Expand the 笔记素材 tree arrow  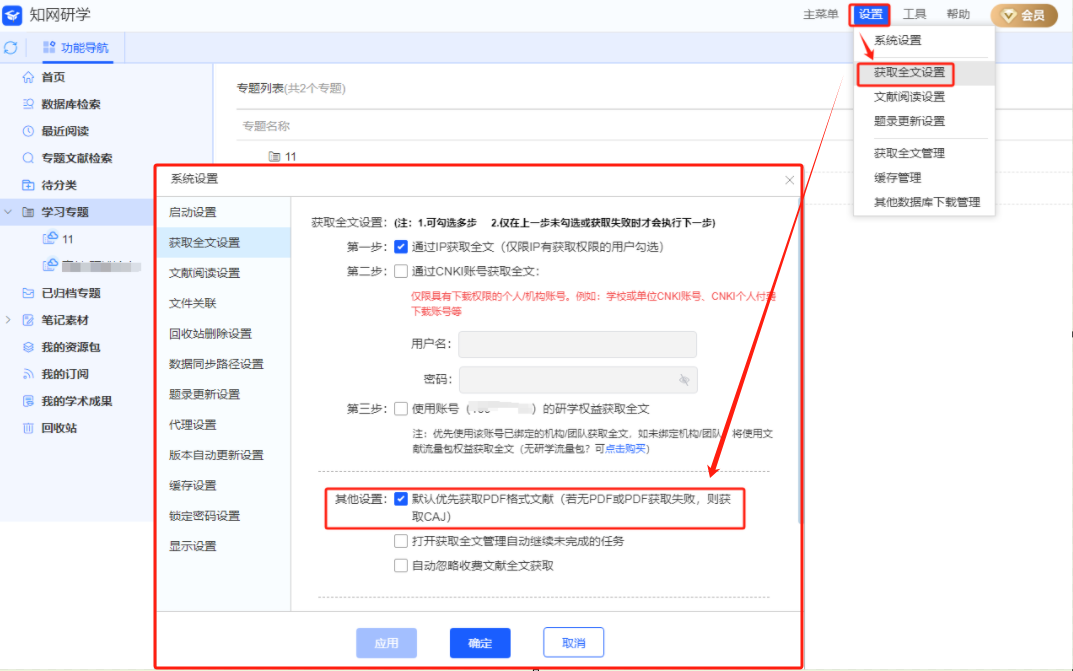click(8, 320)
